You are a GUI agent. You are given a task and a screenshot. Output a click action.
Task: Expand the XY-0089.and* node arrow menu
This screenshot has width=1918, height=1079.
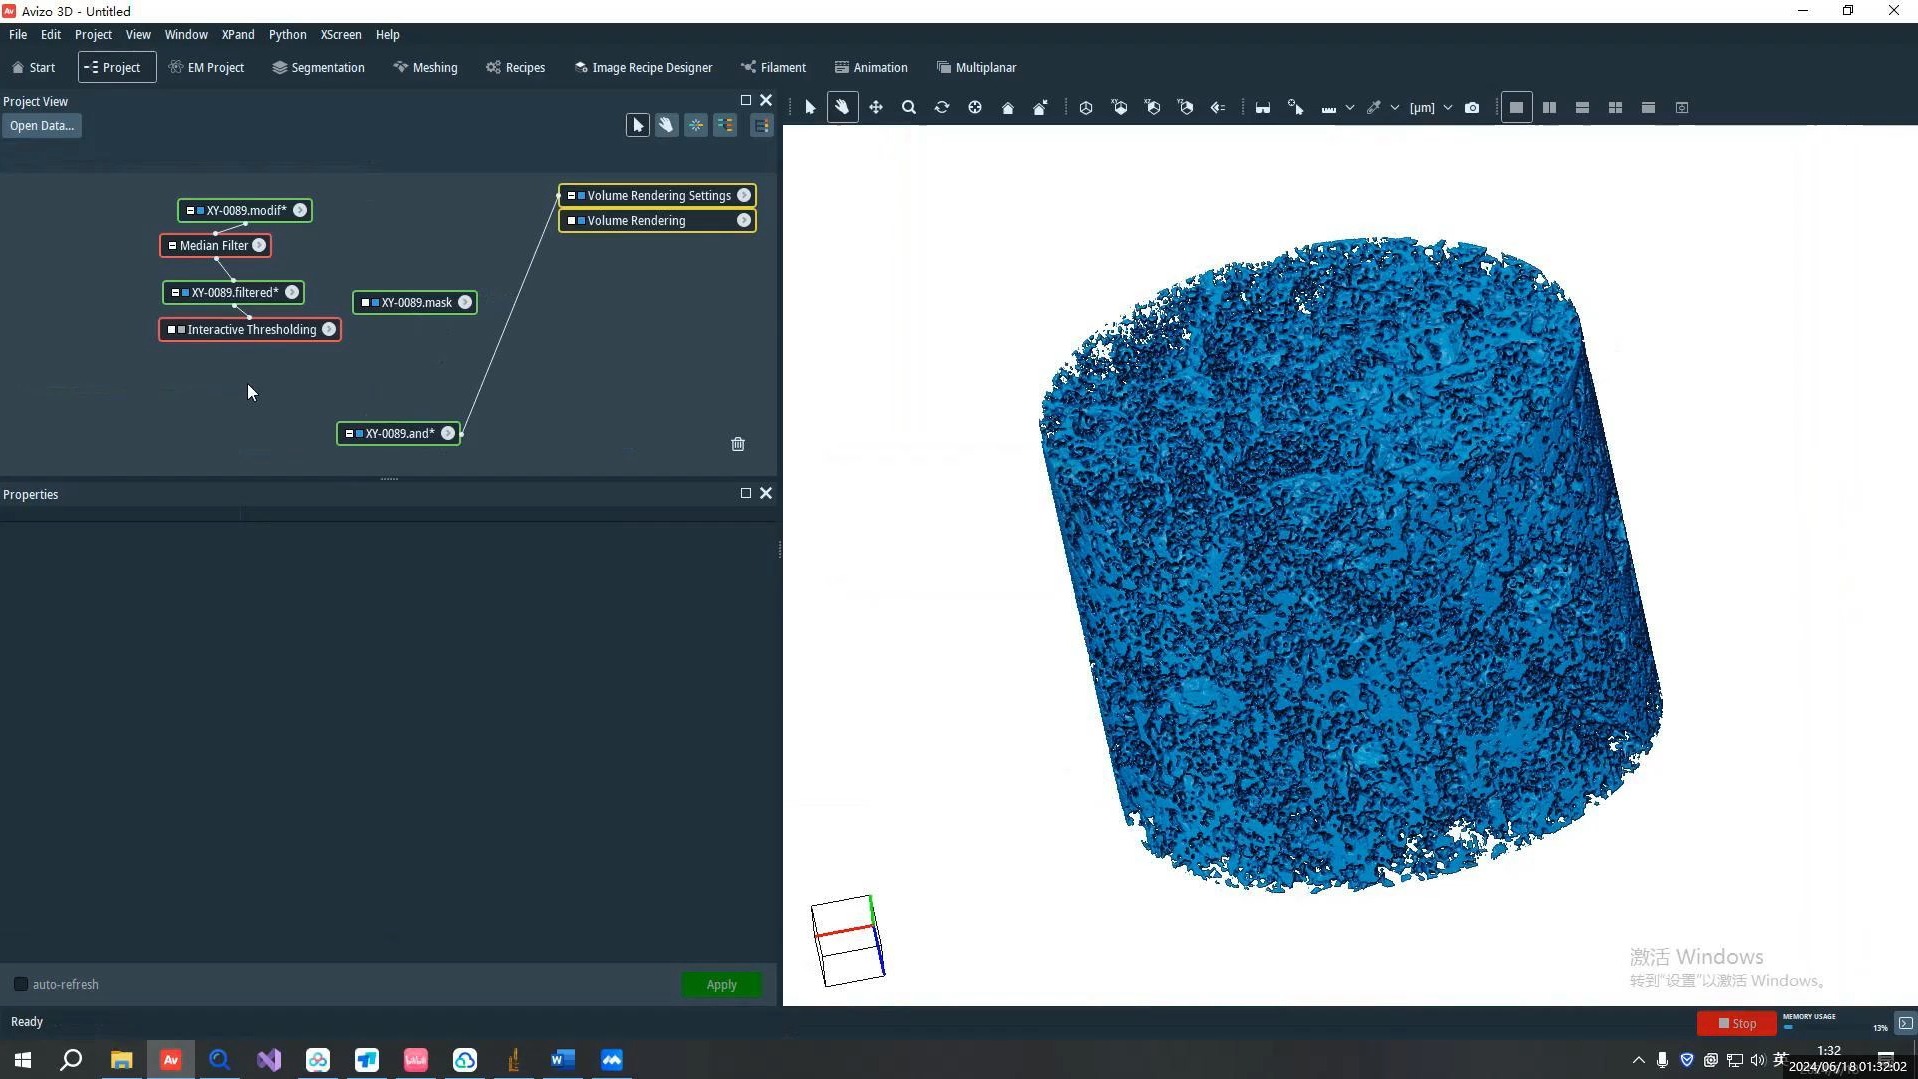pyautogui.click(x=448, y=433)
